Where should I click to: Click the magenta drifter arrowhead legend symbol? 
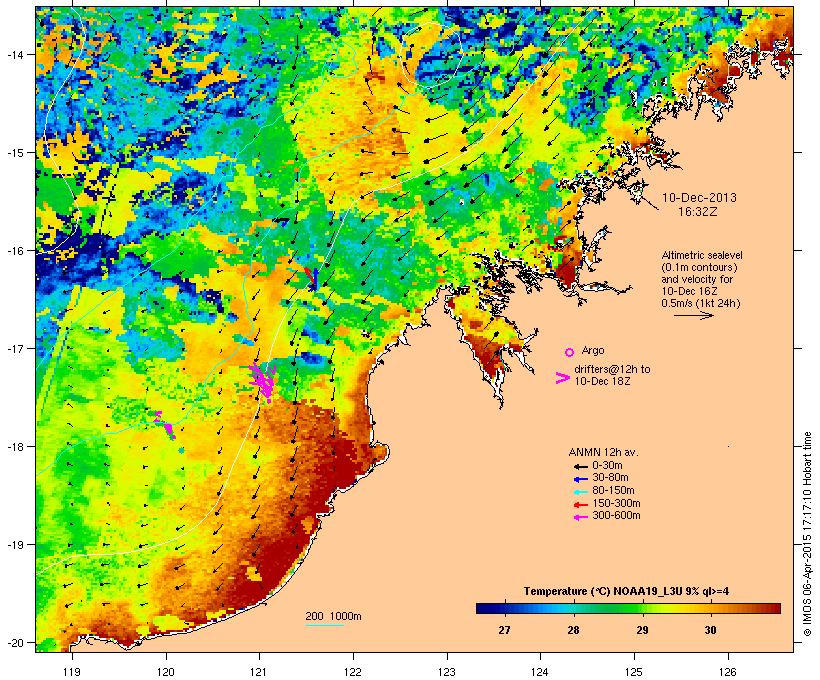point(562,378)
